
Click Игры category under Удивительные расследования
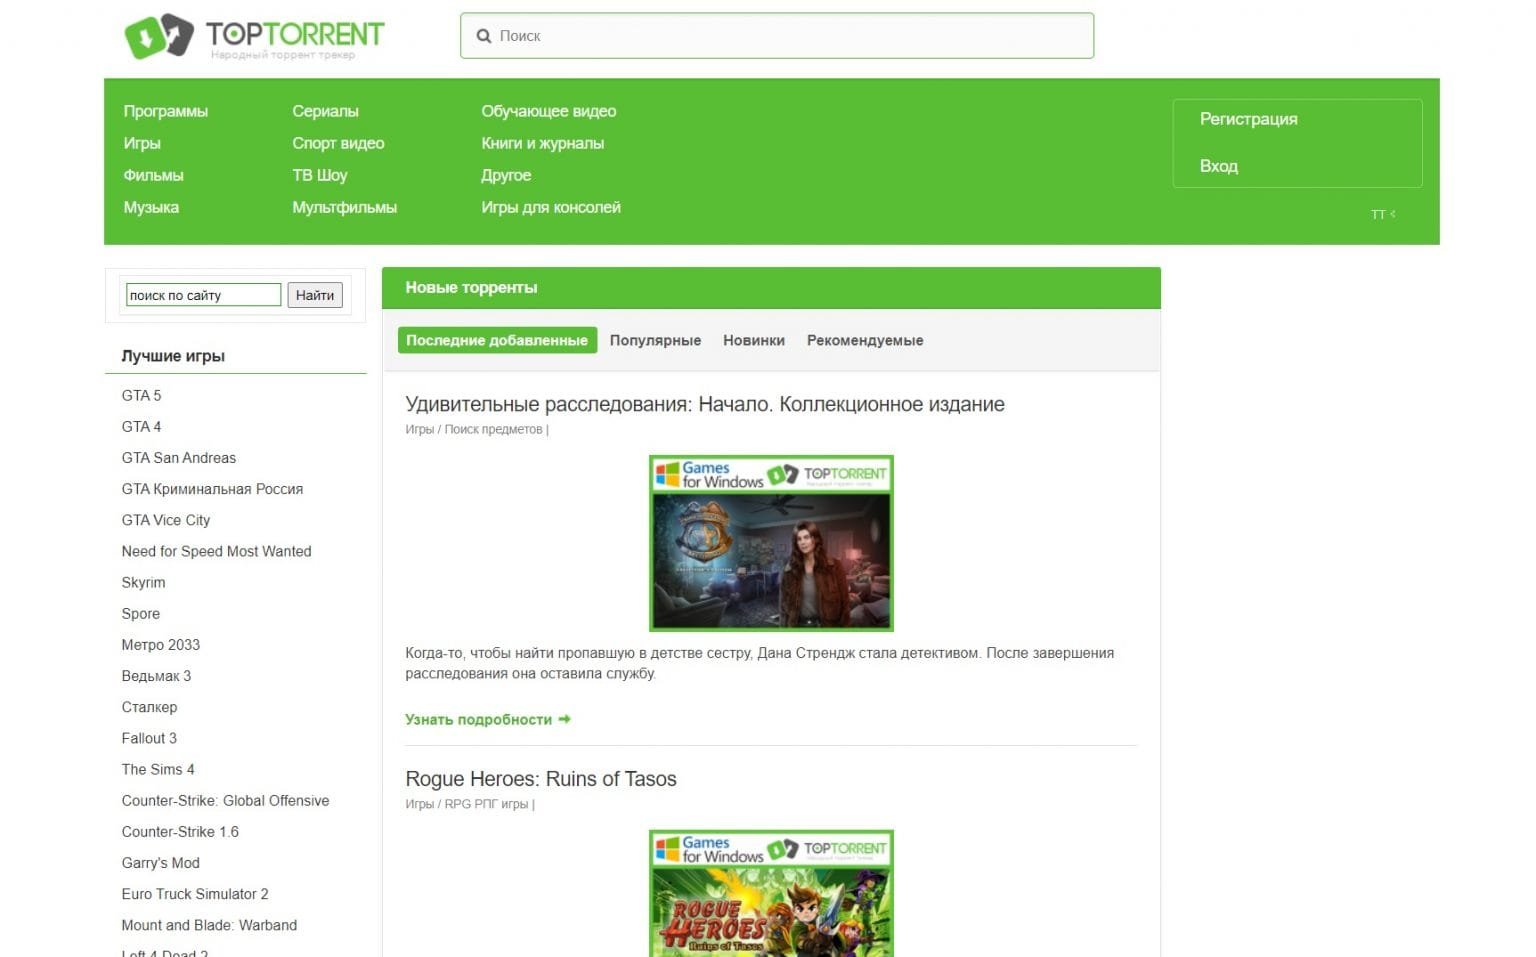tap(419, 429)
